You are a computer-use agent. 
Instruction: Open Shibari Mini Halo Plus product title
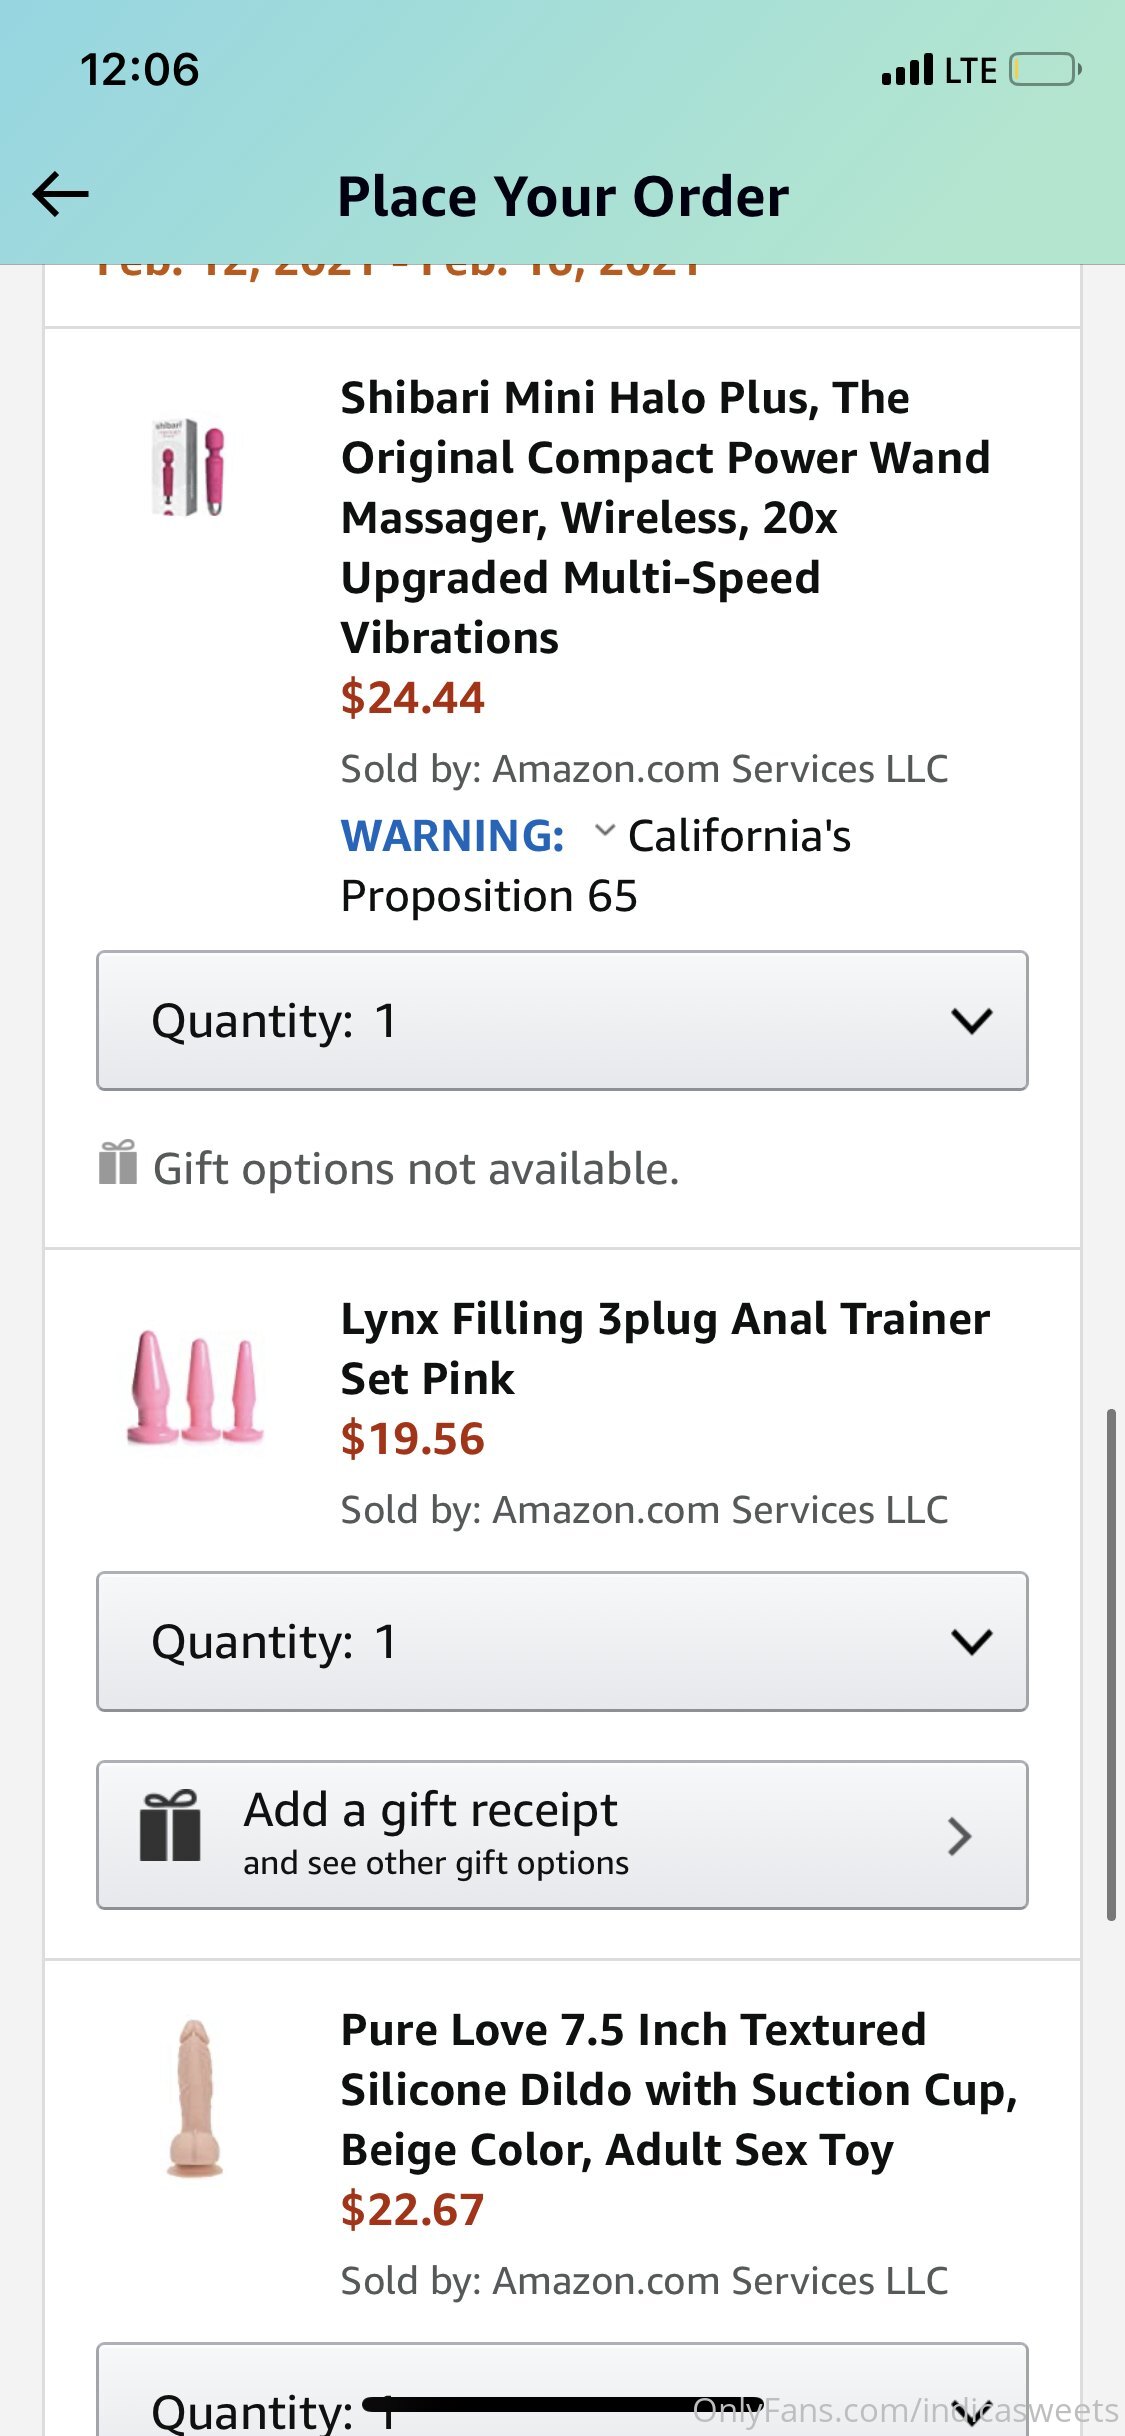(x=665, y=517)
